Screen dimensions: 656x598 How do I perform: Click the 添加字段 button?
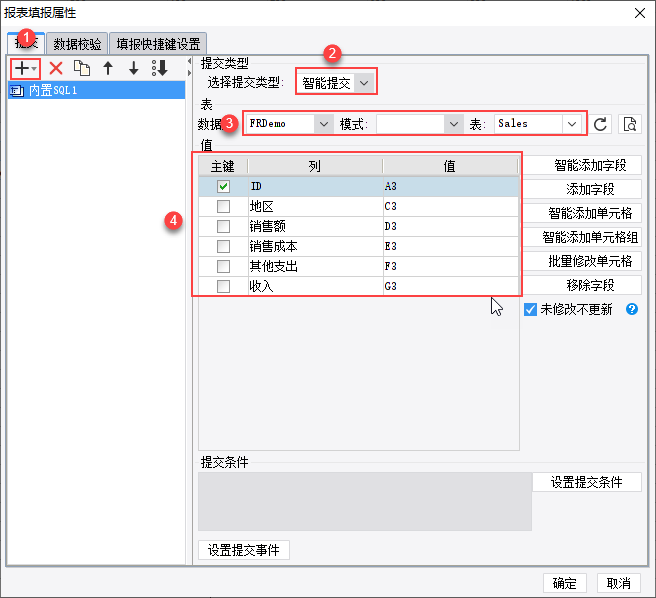click(x=582, y=189)
